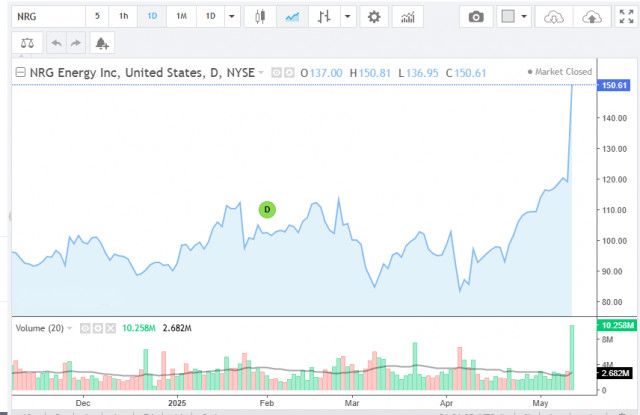This screenshot has height=415, width=640.
Task: Toggle fullscreen mode icon
Action: click(x=626, y=17)
